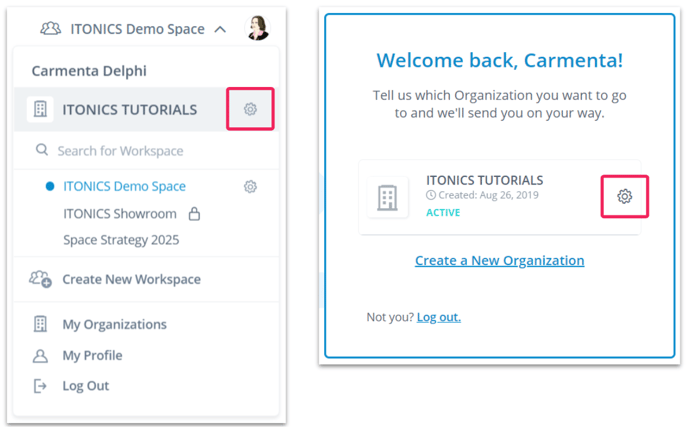The image size is (688, 432).
Task: Open the ITONICS TUTORIALS organization card title
Action: pos(484,180)
